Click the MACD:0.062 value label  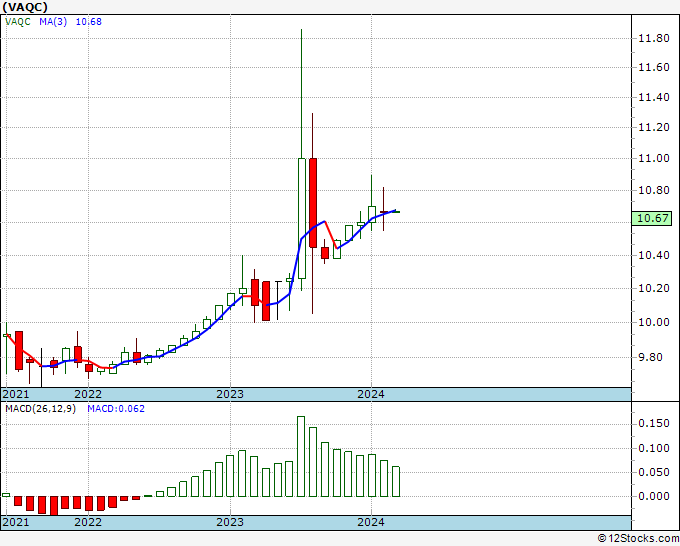[x=116, y=409]
